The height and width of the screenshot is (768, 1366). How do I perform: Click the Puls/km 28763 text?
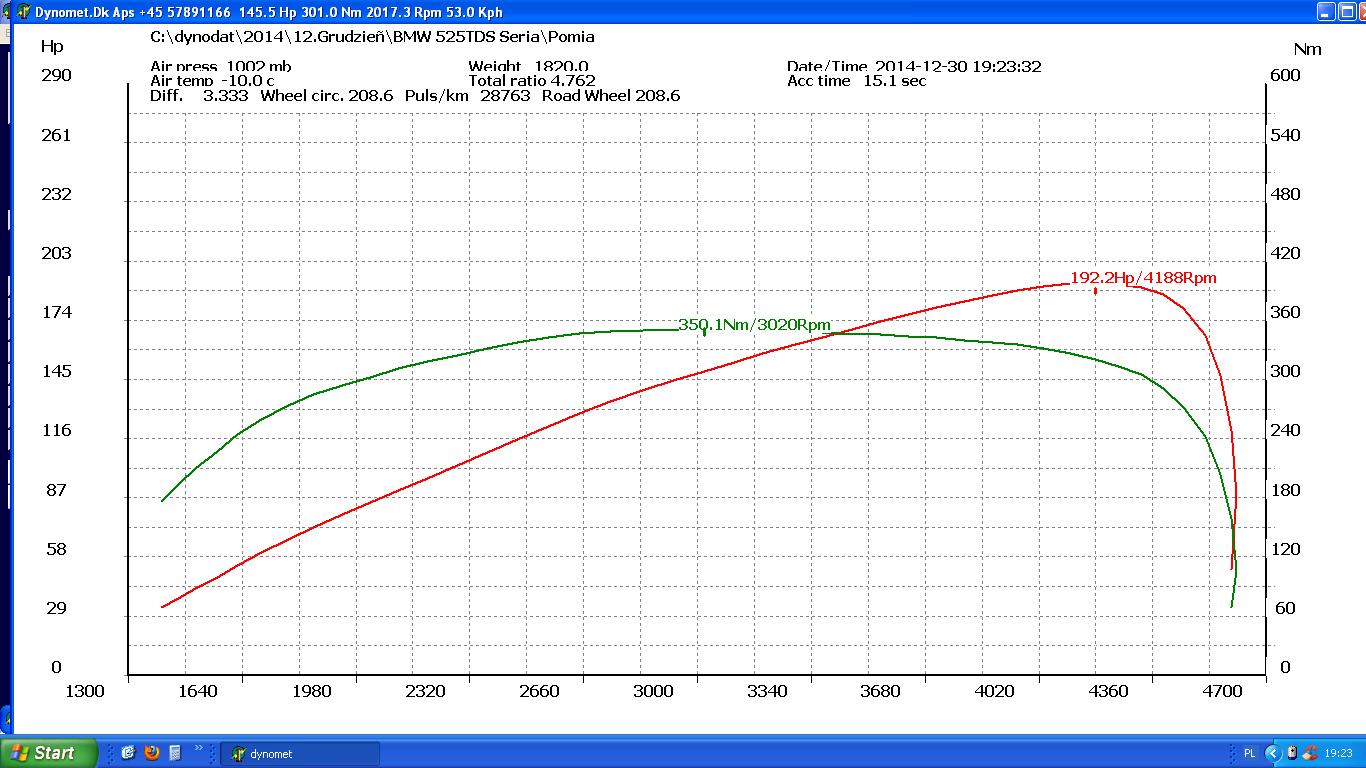coord(467,96)
